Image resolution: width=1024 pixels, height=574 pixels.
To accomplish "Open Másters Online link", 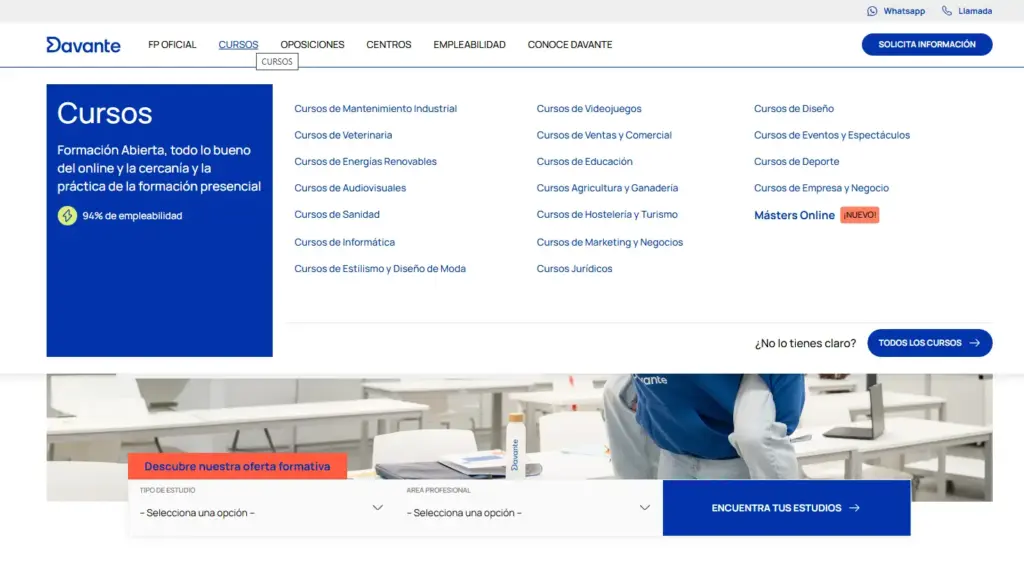I will [794, 215].
